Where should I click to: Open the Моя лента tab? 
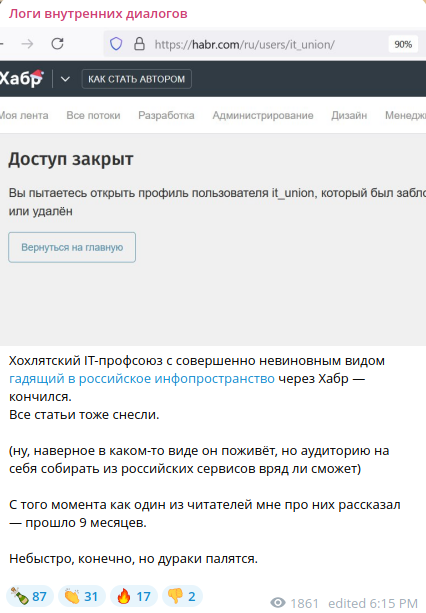tap(24, 115)
